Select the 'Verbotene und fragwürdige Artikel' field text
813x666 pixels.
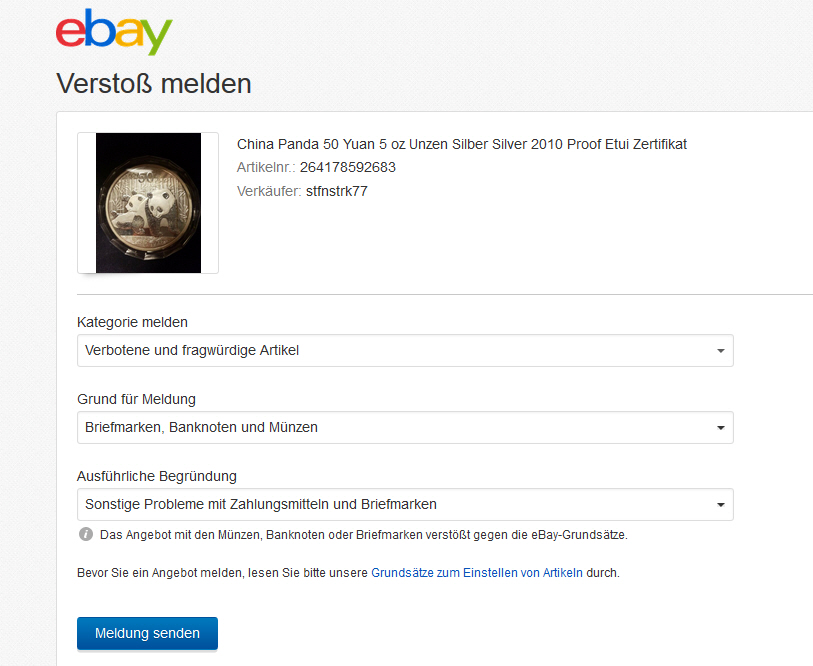[192, 350]
